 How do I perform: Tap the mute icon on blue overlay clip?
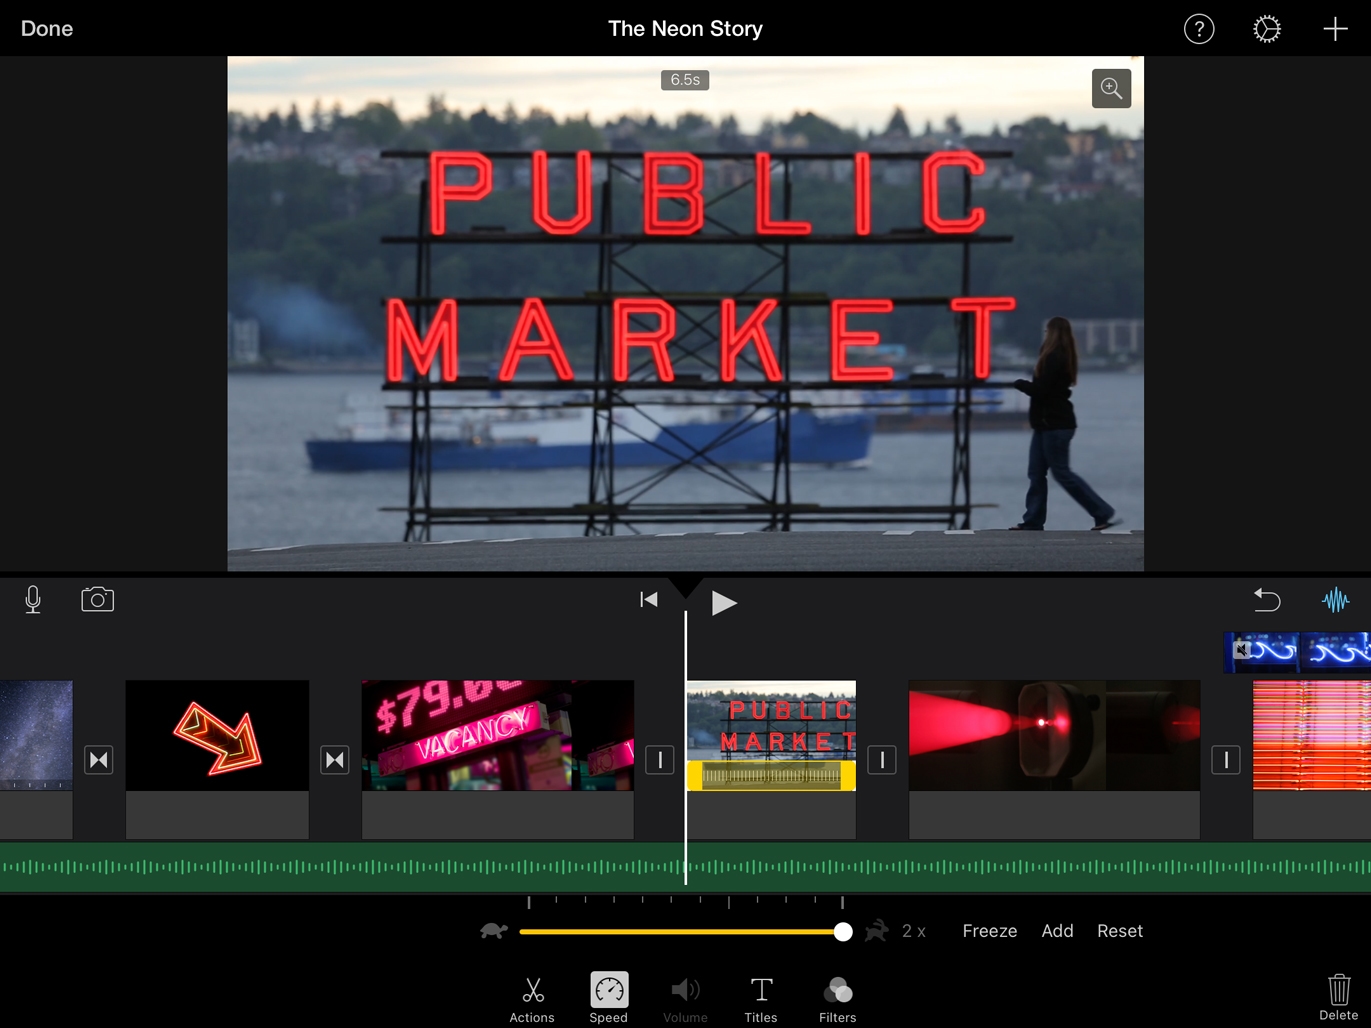pyautogui.click(x=1241, y=650)
